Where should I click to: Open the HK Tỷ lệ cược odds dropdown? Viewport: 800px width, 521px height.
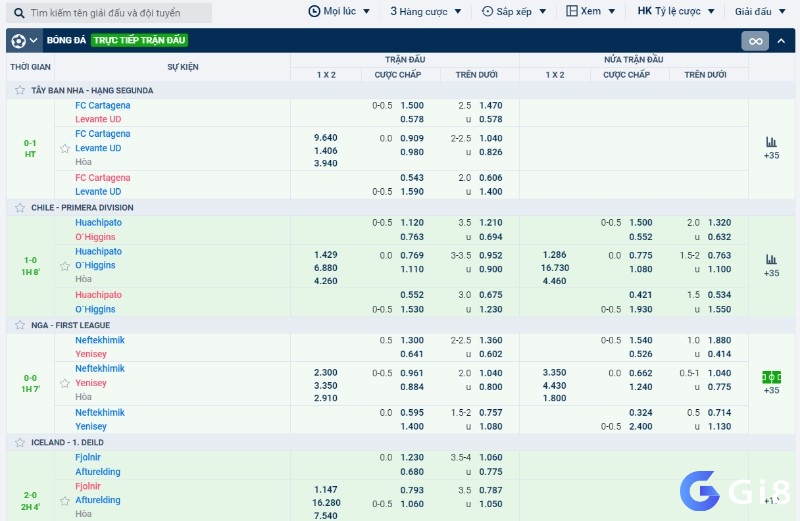pos(676,11)
